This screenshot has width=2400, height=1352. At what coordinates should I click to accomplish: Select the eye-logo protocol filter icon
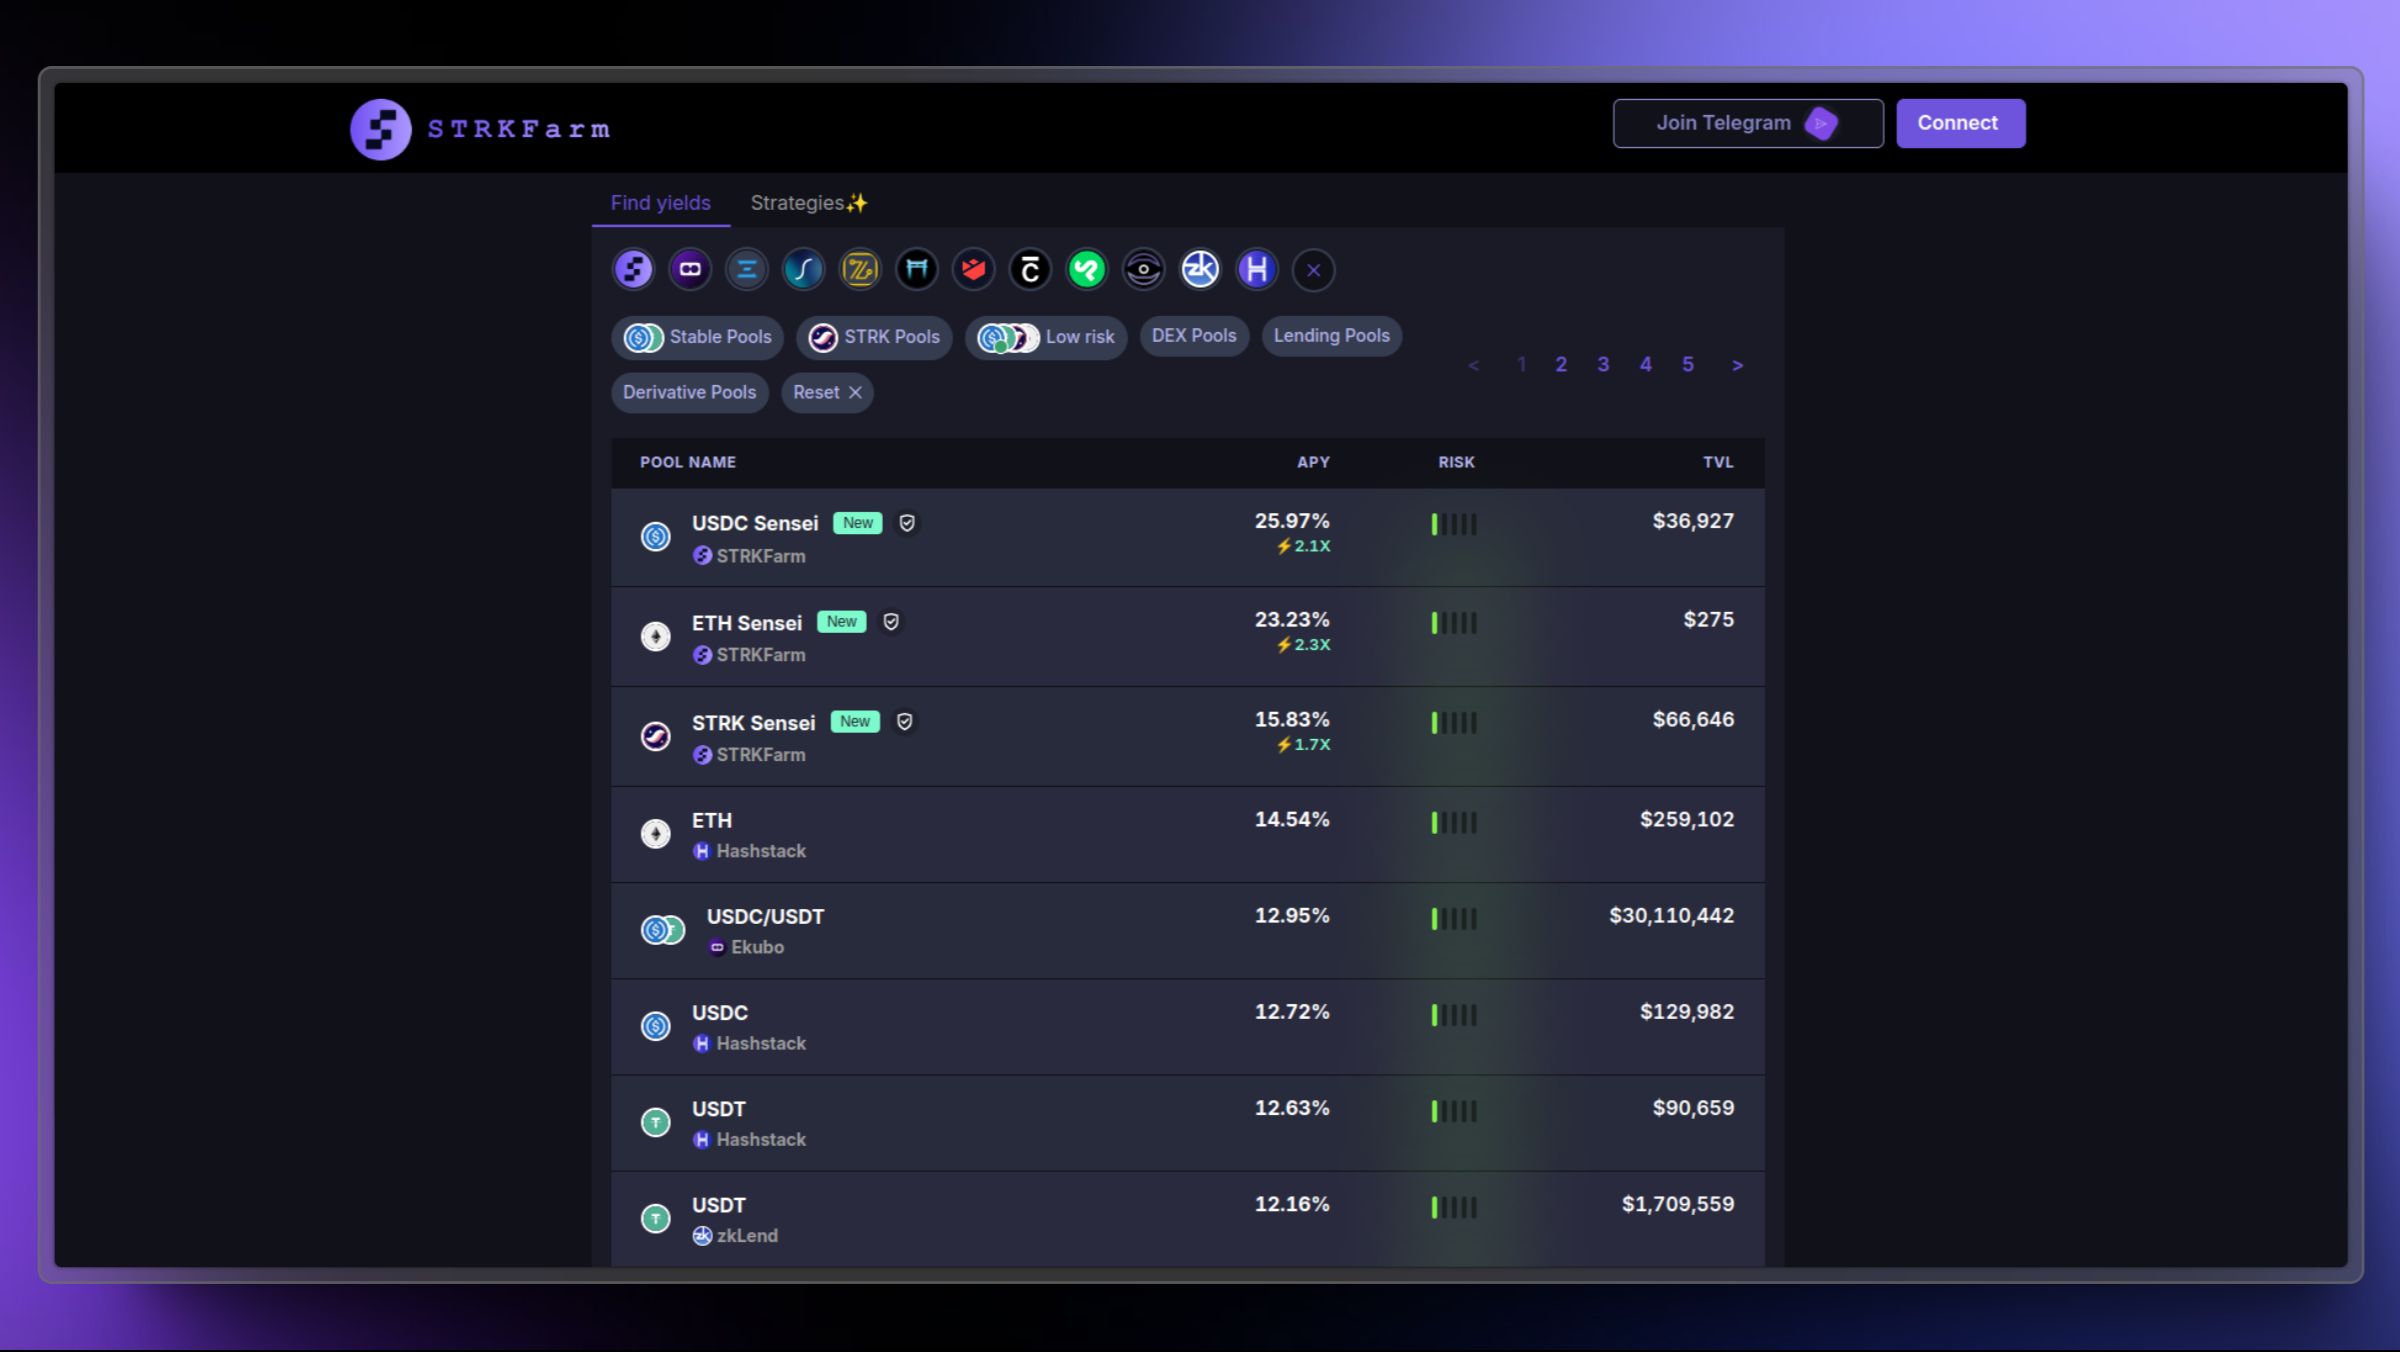tap(1143, 269)
